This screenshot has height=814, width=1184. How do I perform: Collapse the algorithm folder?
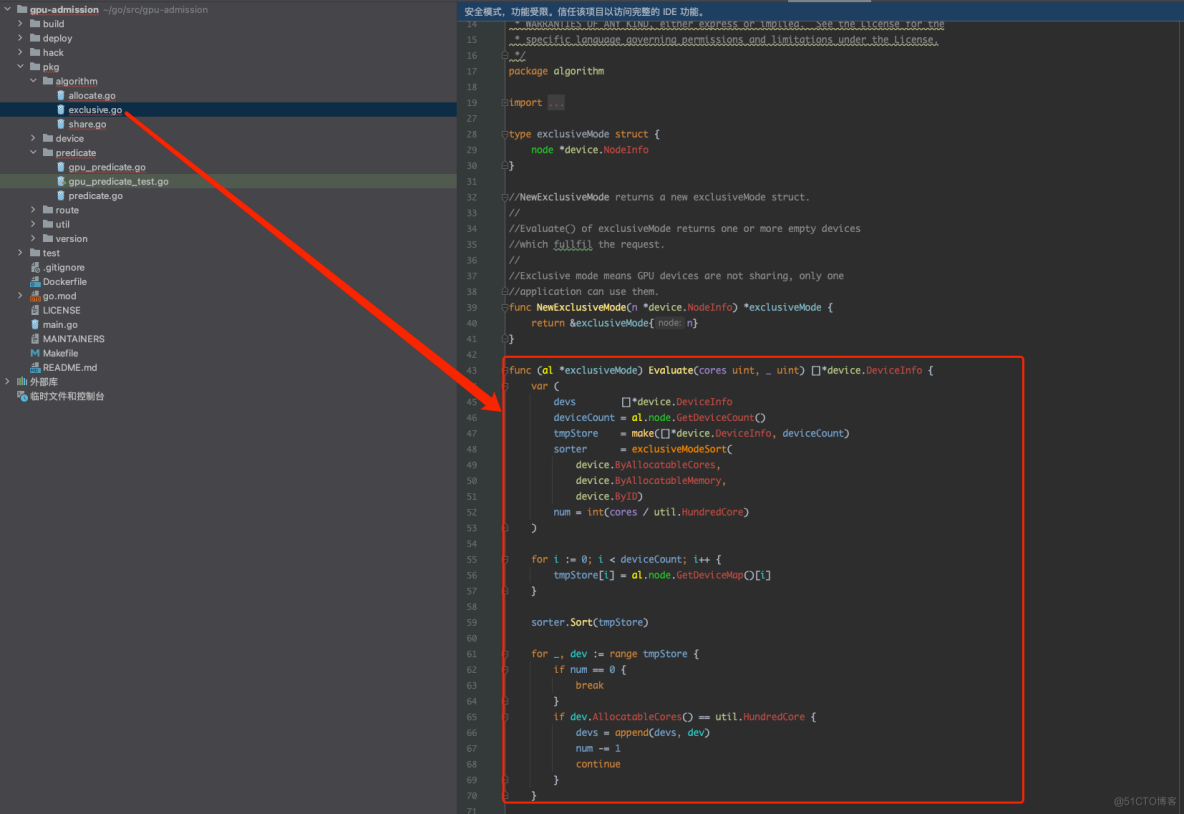coord(34,81)
